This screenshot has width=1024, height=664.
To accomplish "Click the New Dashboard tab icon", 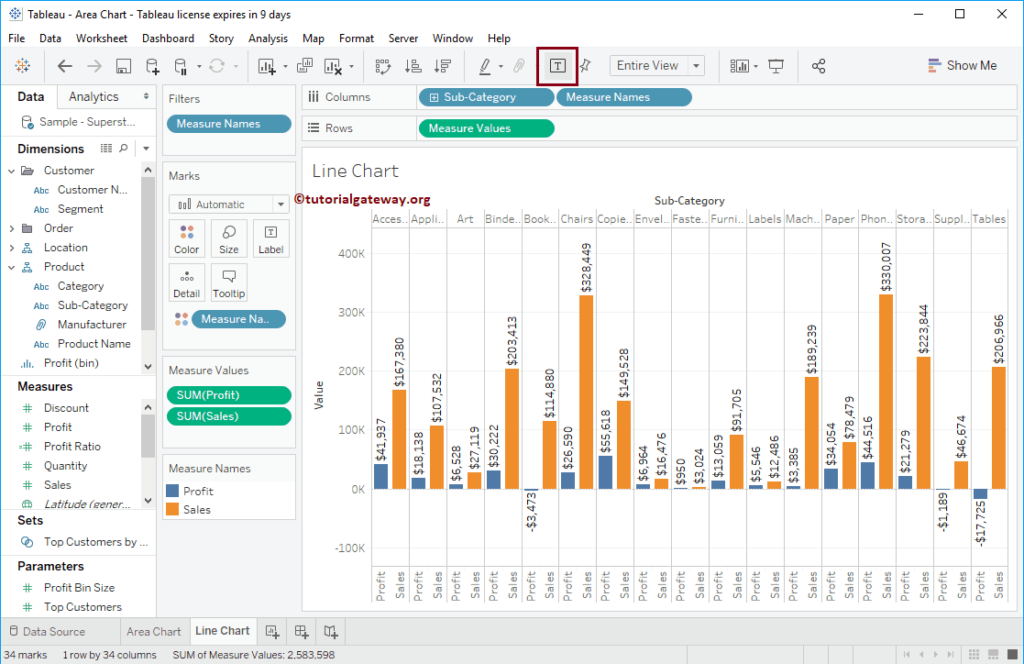I will (301, 631).
